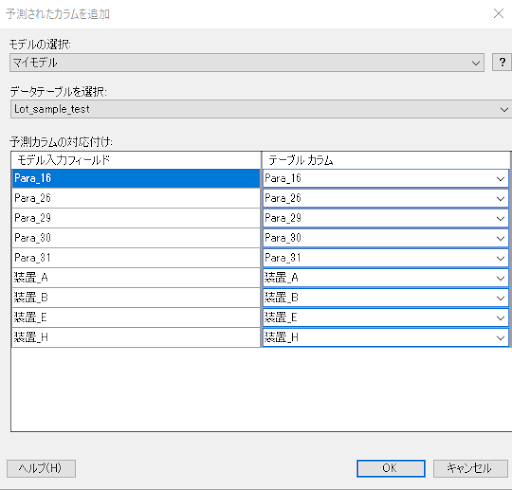Open the 装置_H table column dropdown
The image size is (512, 490).
(x=386, y=338)
